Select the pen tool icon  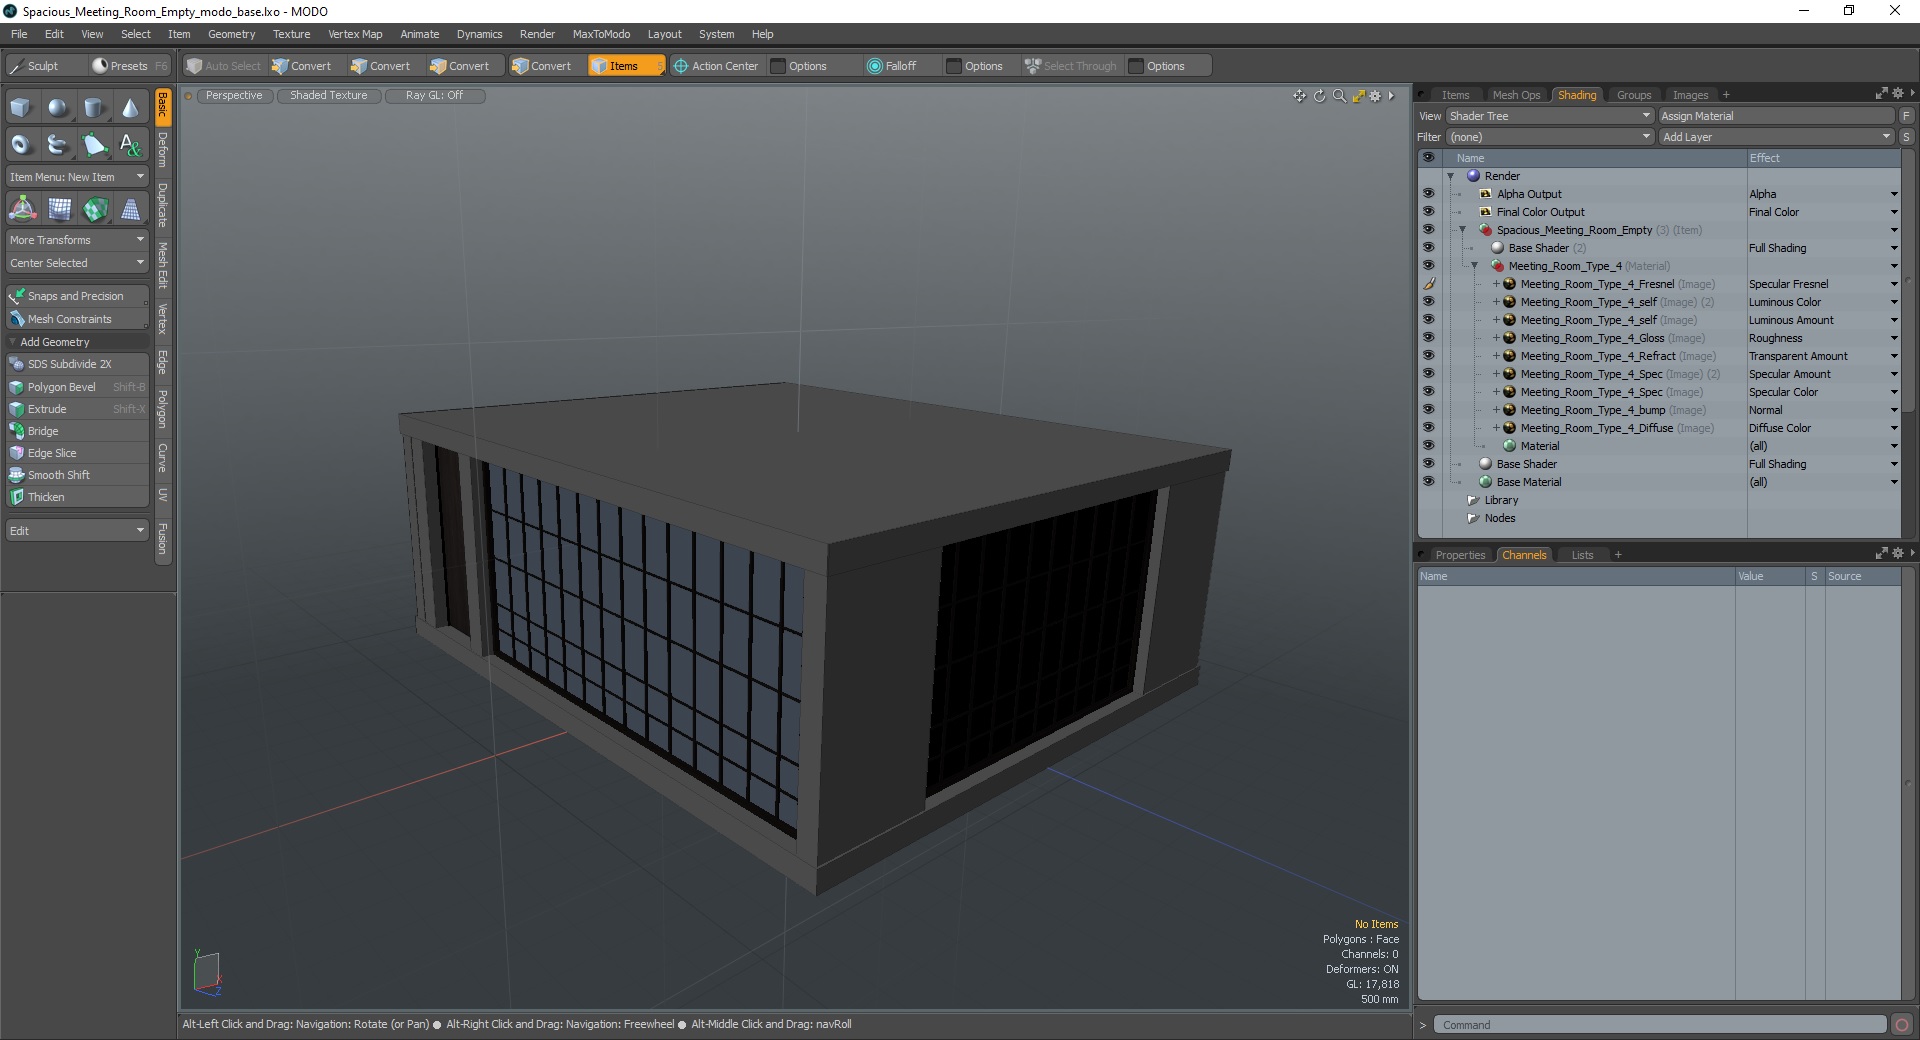click(94, 145)
